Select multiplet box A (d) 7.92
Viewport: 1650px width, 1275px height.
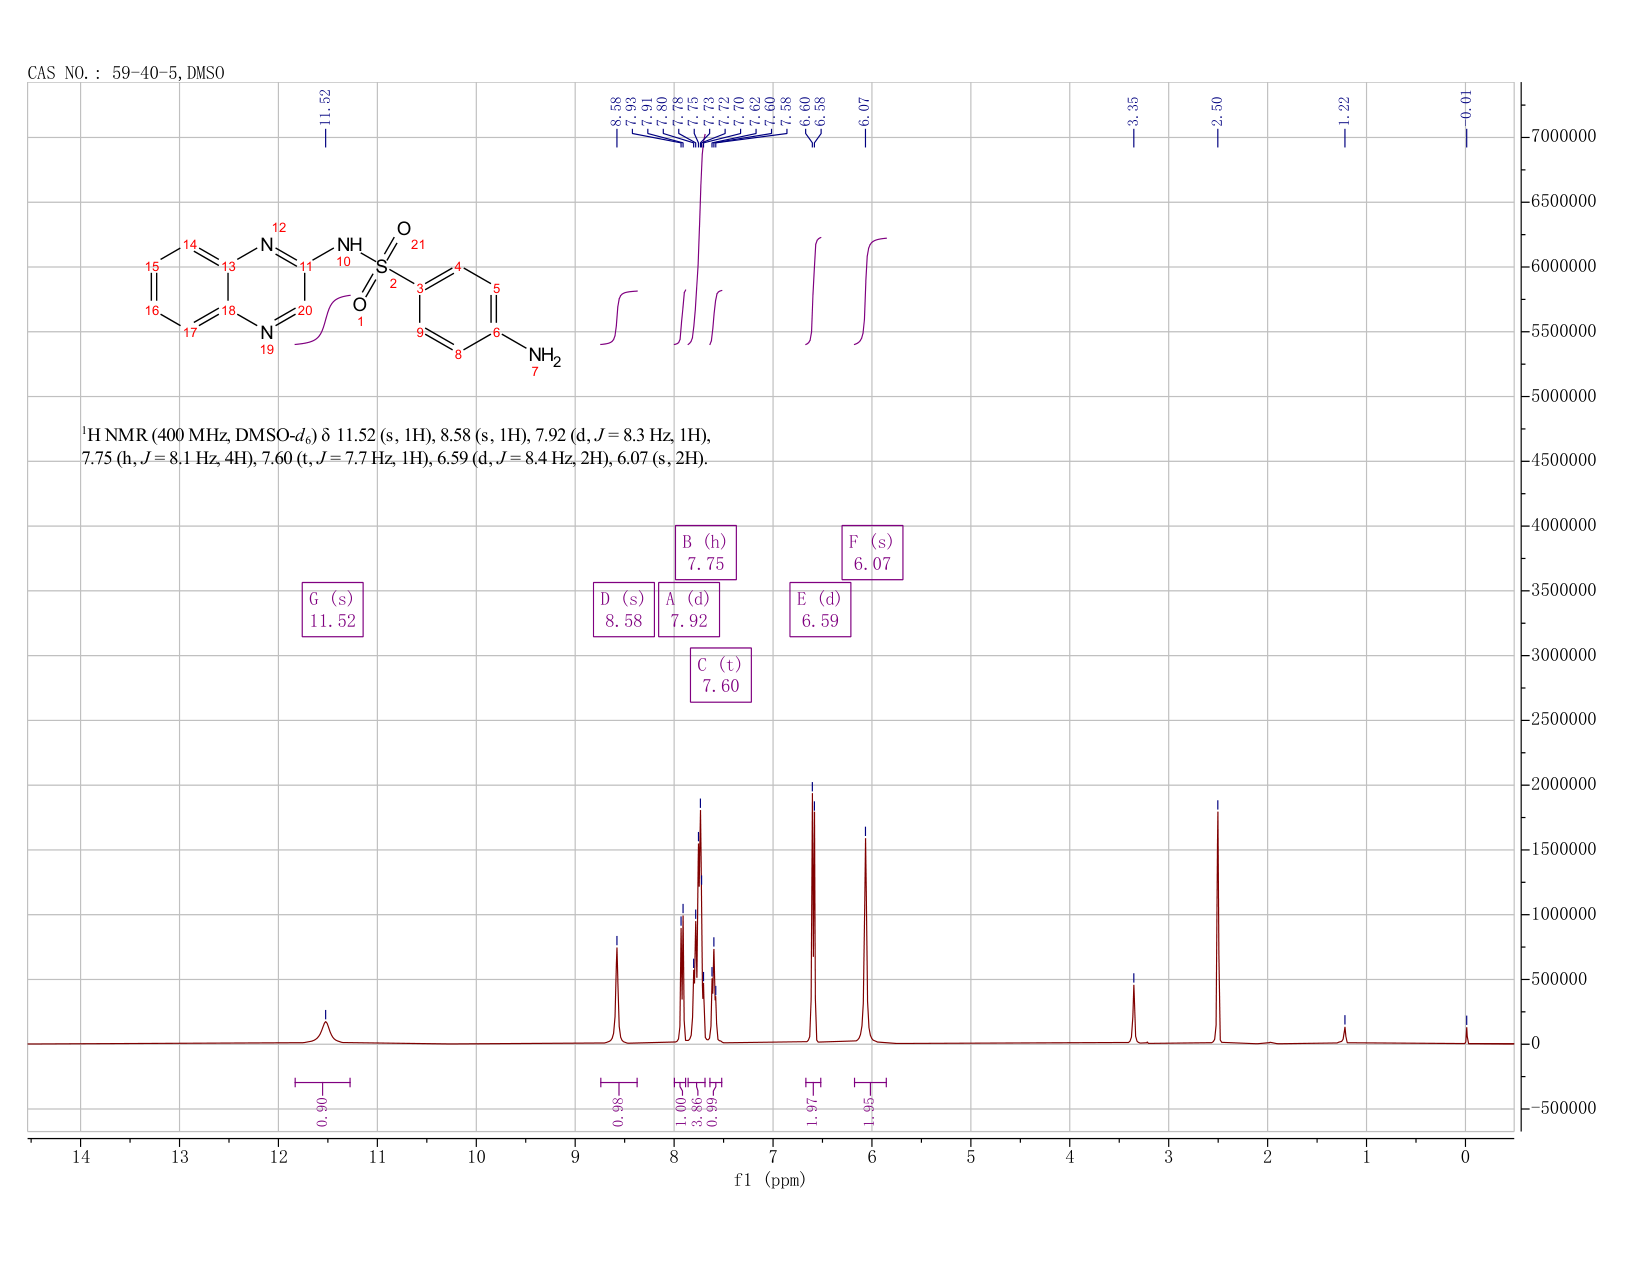(x=689, y=610)
